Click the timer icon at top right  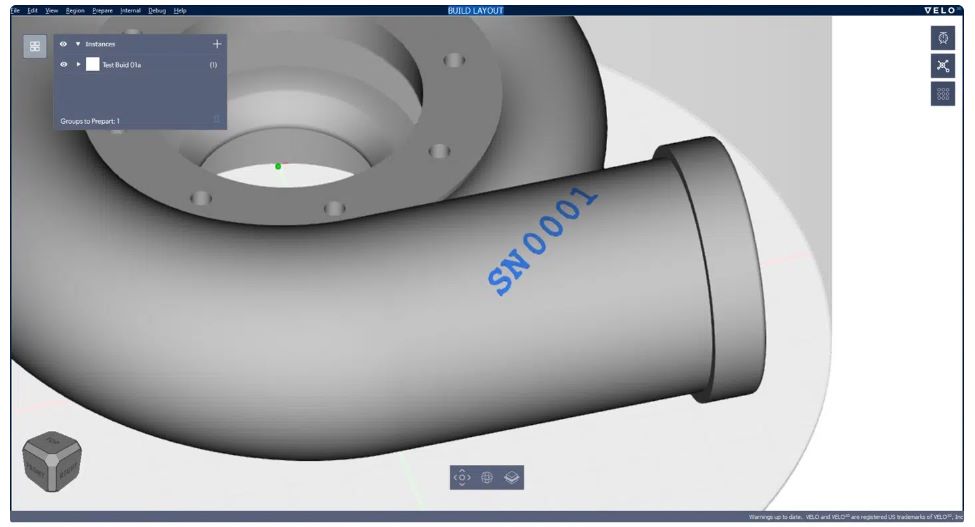pyautogui.click(x=943, y=38)
